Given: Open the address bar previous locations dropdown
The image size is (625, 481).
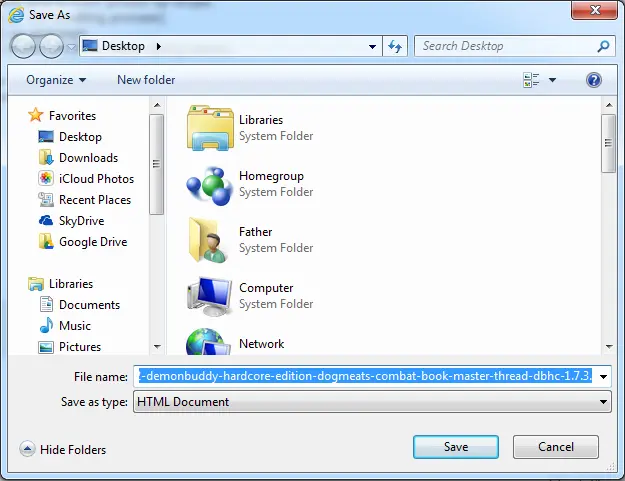Looking at the screenshot, I should [372, 46].
